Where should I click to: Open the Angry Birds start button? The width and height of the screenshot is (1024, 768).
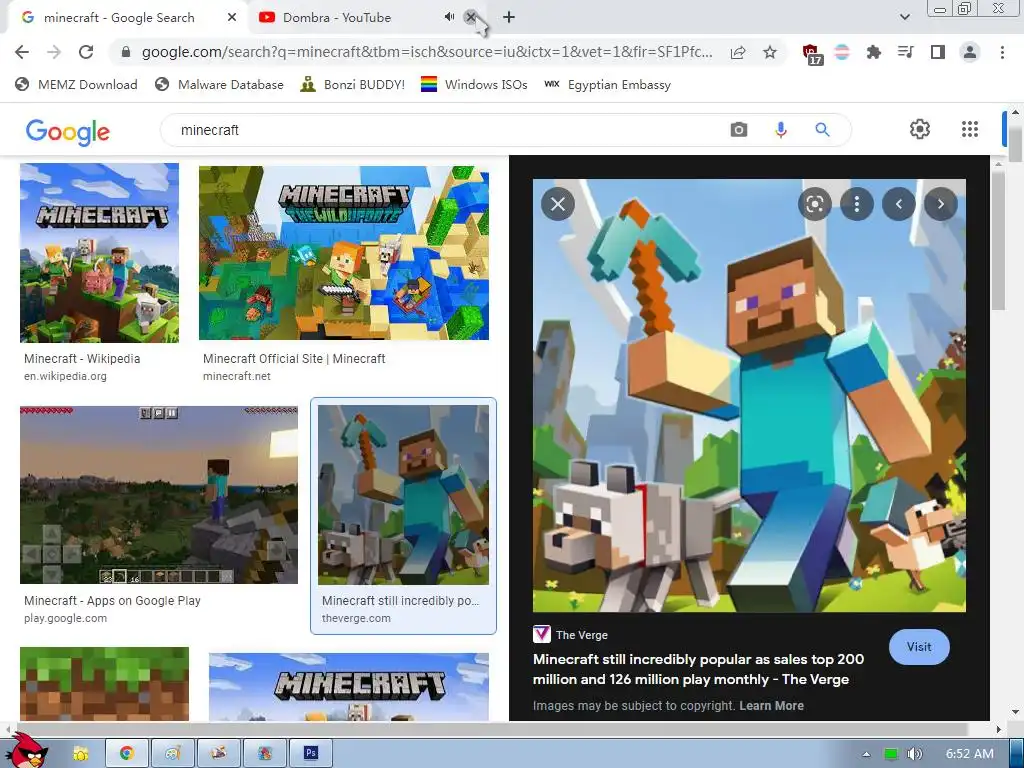pyautogui.click(x=29, y=751)
